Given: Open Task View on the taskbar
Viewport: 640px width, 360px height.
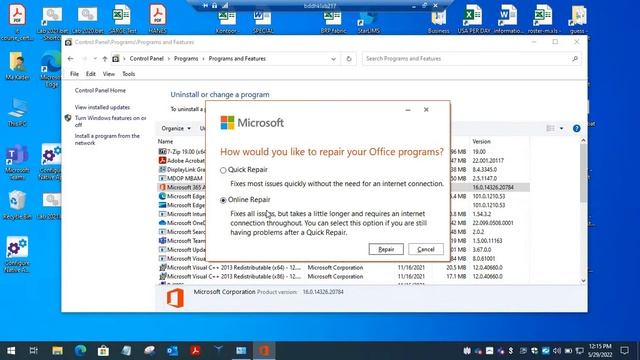Looking at the screenshot, I should (x=34, y=351).
